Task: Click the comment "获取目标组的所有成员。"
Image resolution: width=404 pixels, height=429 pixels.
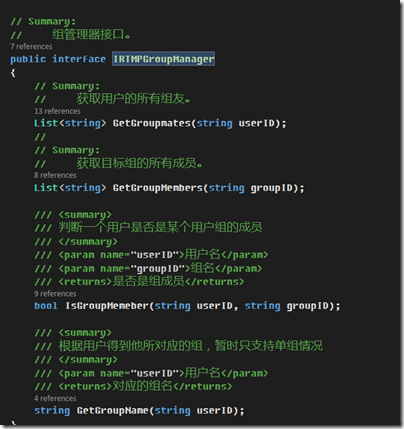Action: (x=139, y=163)
